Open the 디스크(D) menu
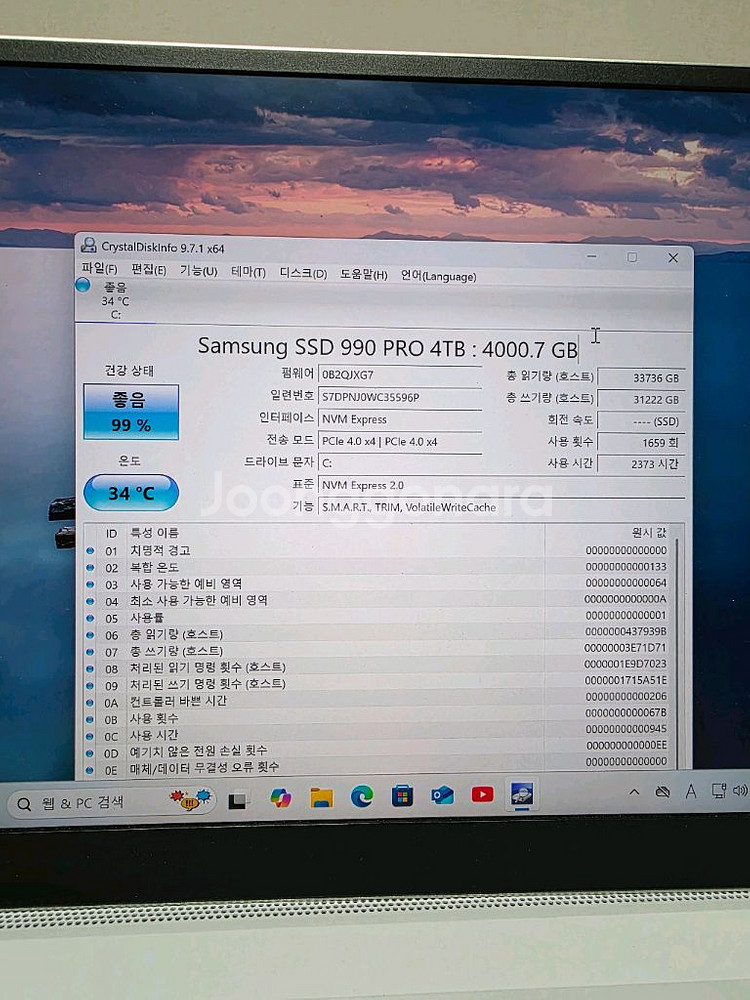Screen dimensions: 750x1000 pos(303,274)
